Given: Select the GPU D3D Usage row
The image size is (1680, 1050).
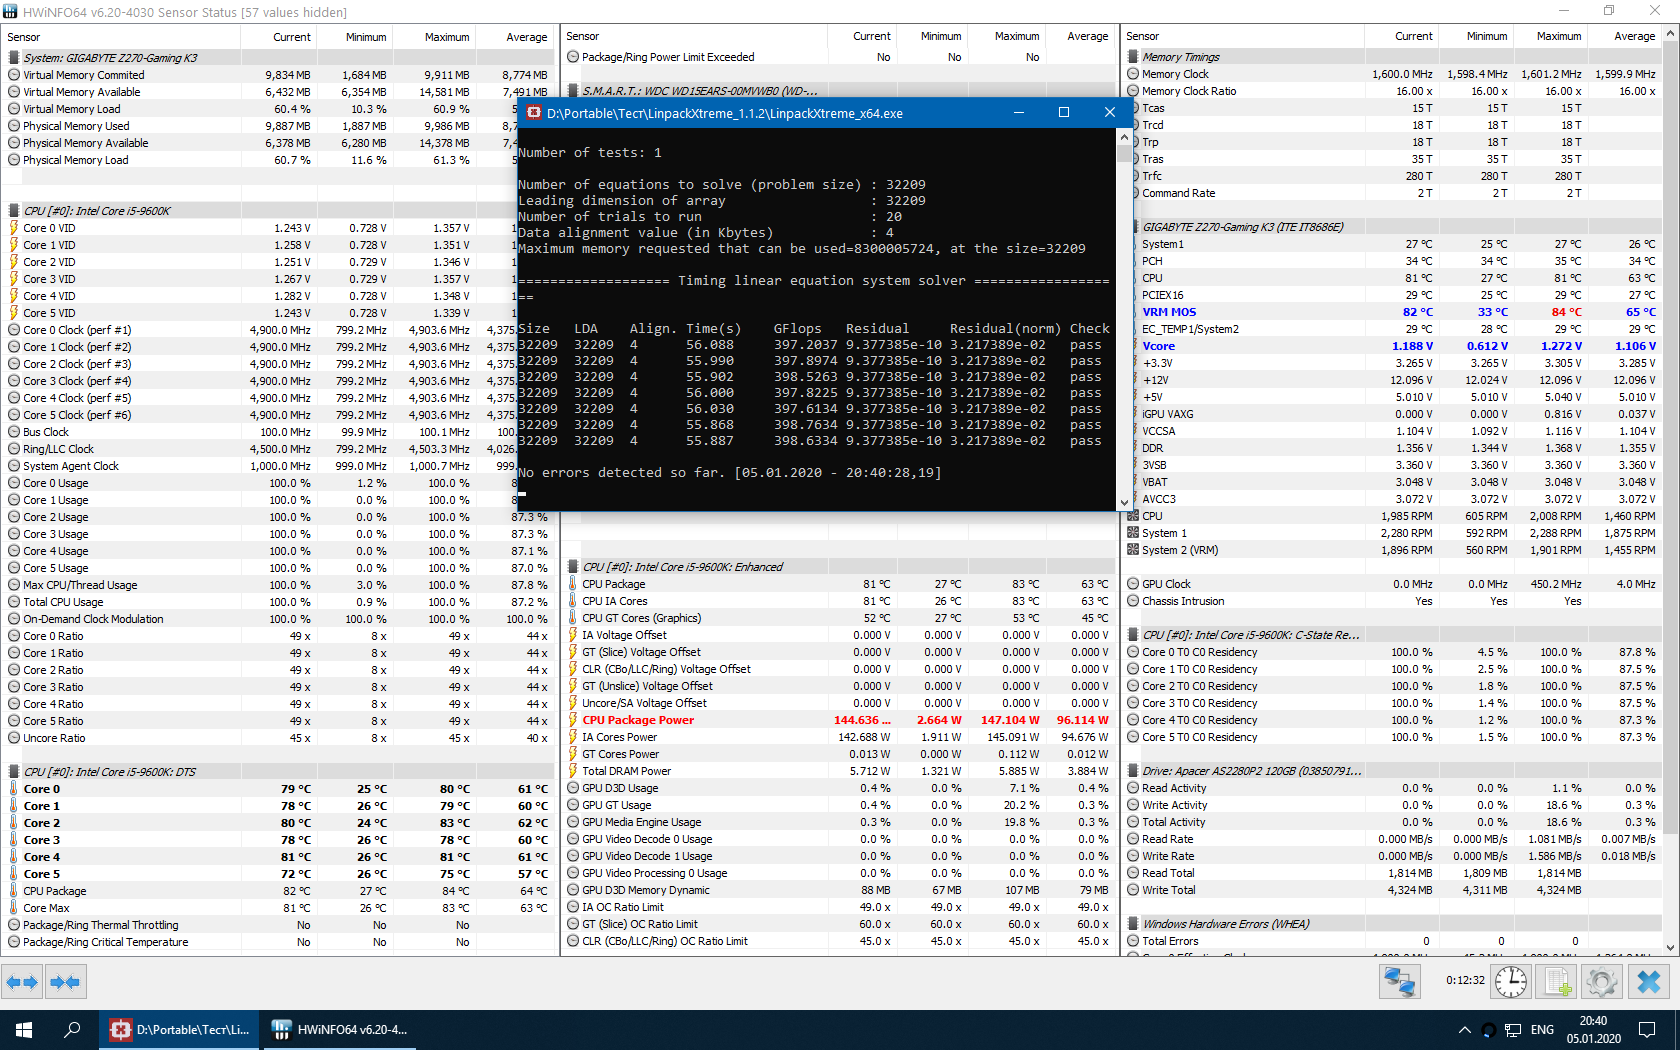Looking at the screenshot, I should [x=838, y=788].
